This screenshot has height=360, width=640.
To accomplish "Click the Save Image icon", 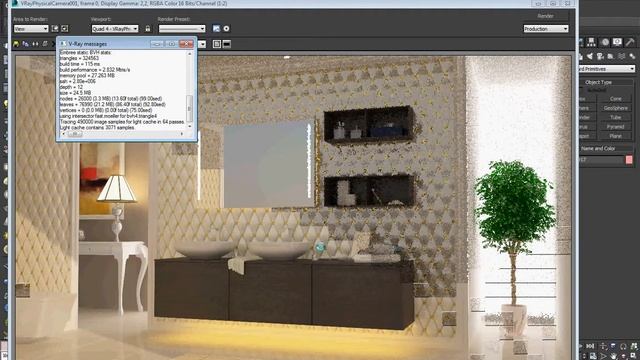I will click(16, 44).
